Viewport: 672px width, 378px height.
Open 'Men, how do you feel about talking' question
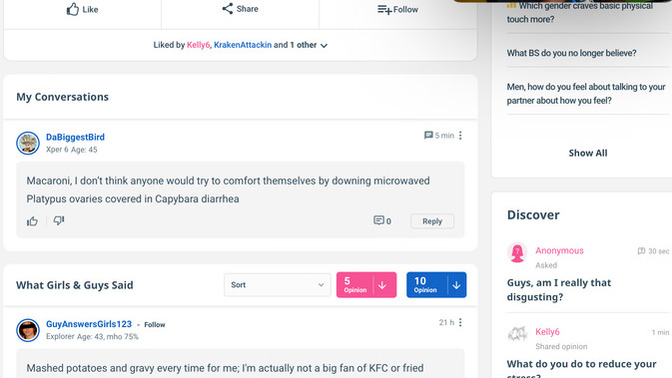point(586,93)
